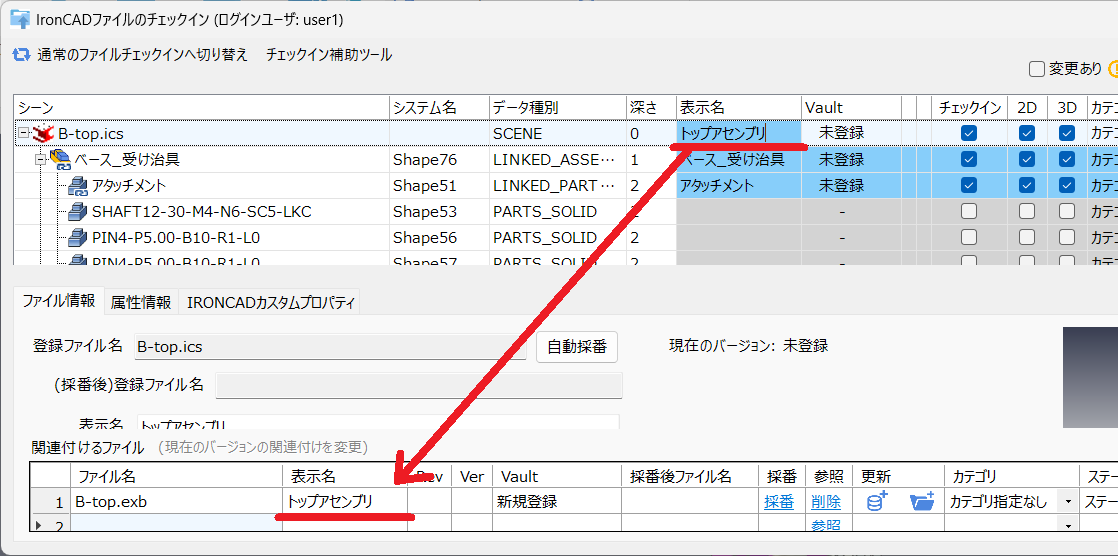Enable 2D checkbox for Shape56 PIN4 row
Viewport: 1118px width, 556px height.
[1027, 237]
